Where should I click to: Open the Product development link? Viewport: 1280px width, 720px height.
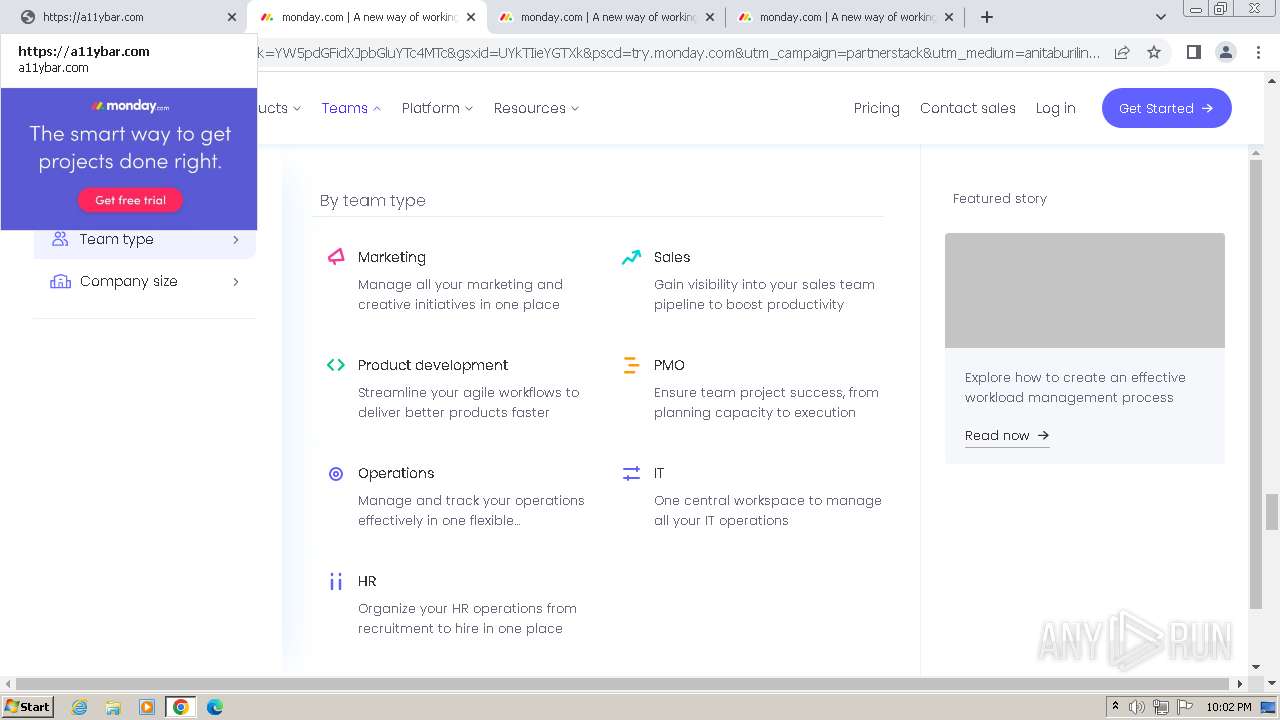point(433,365)
